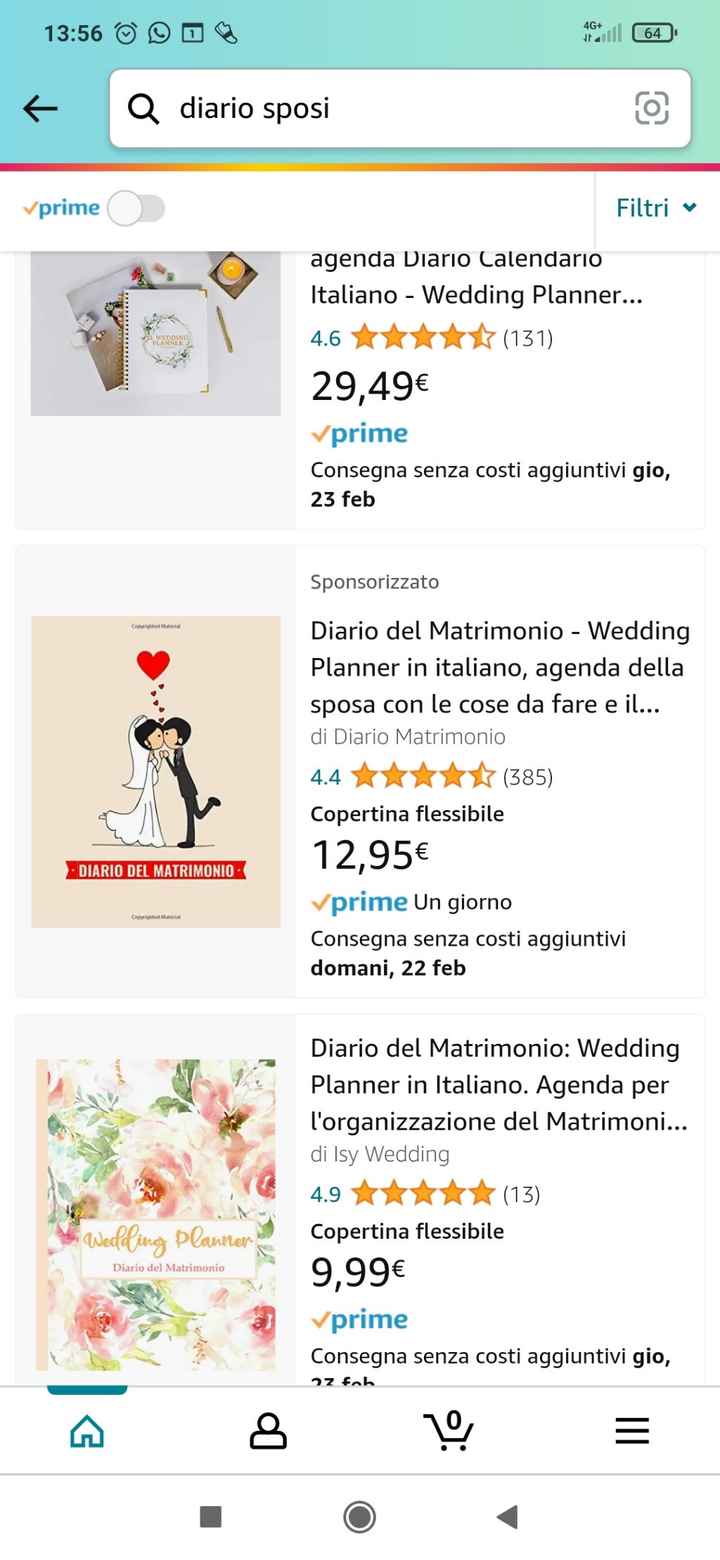Tap the back arrow to return

click(x=40, y=109)
